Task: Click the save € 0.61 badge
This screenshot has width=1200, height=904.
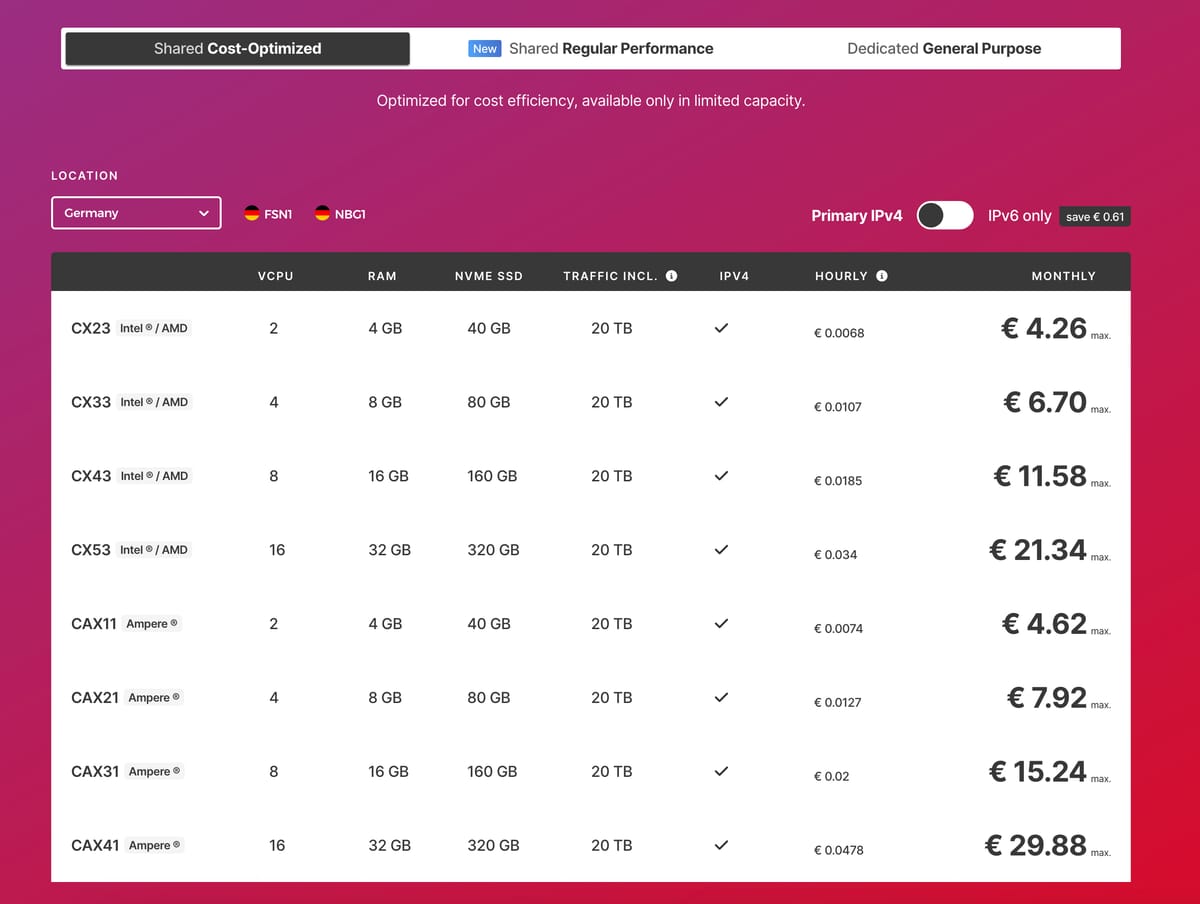Action: click(1095, 217)
